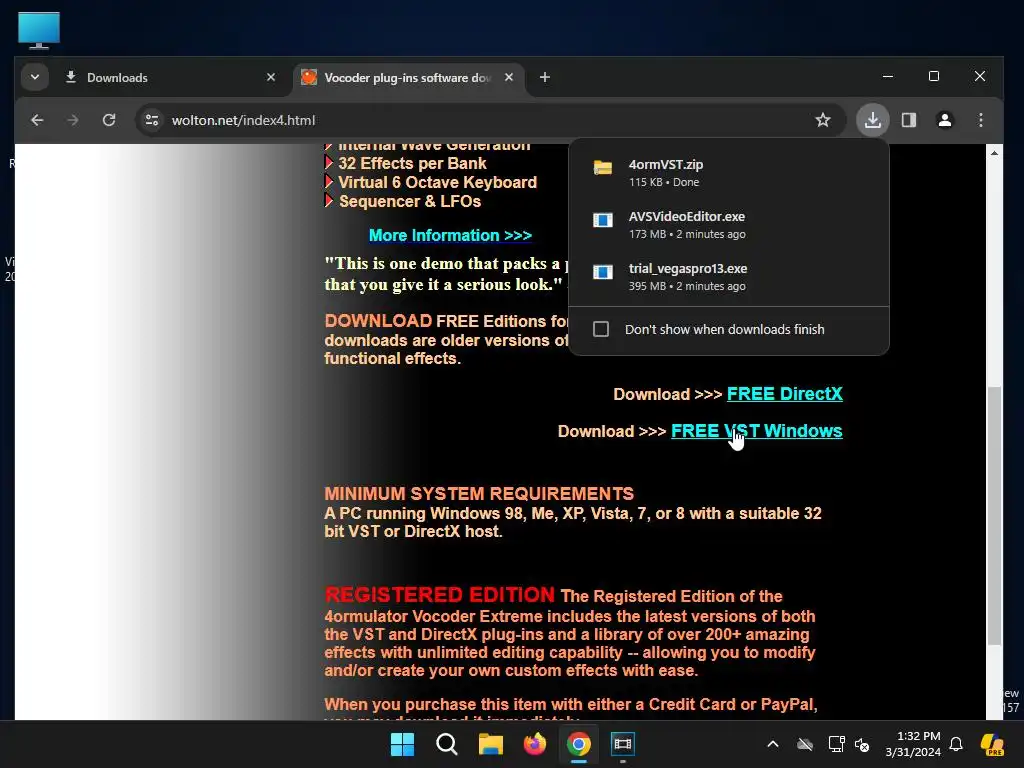Open the Windows Start menu
This screenshot has width=1024, height=768.
click(x=402, y=744)
